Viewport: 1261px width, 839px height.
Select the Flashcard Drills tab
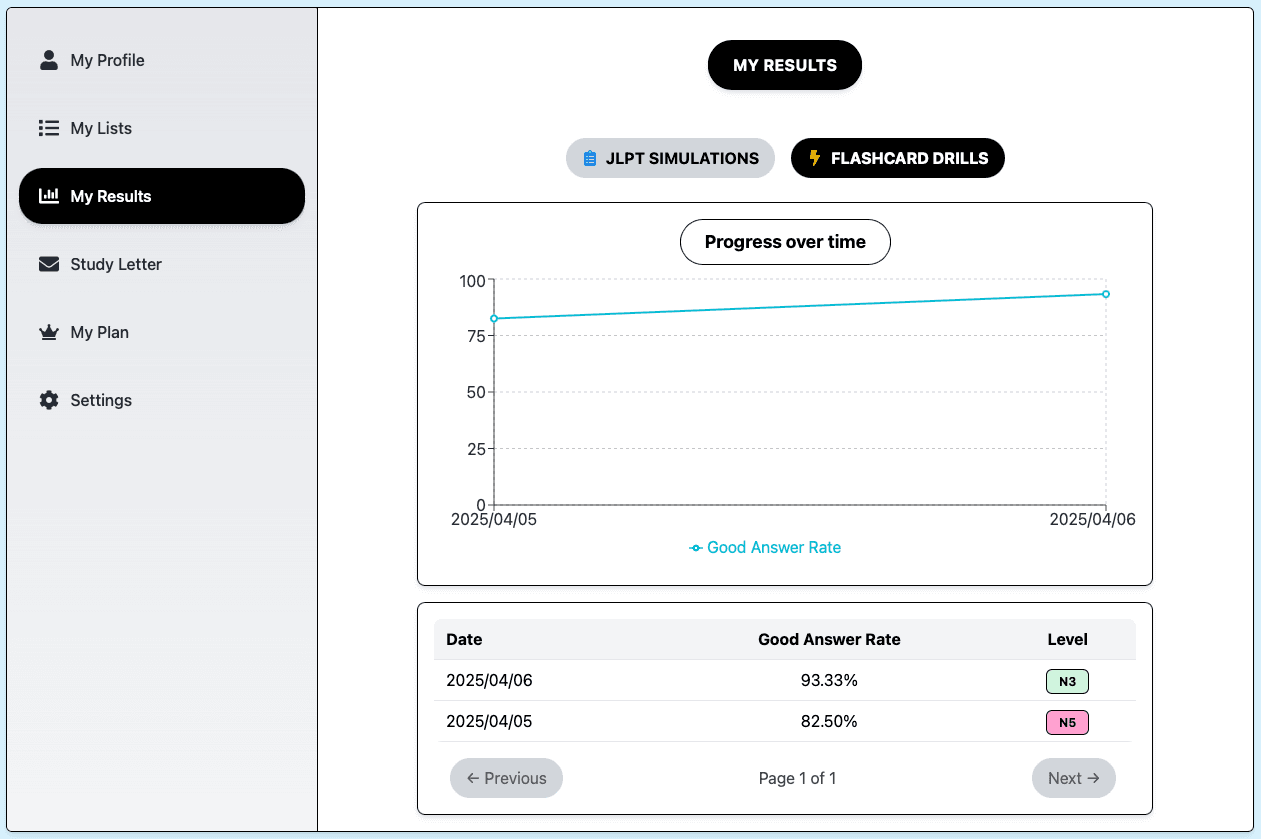pyautogui.click(x=897, y=158)
